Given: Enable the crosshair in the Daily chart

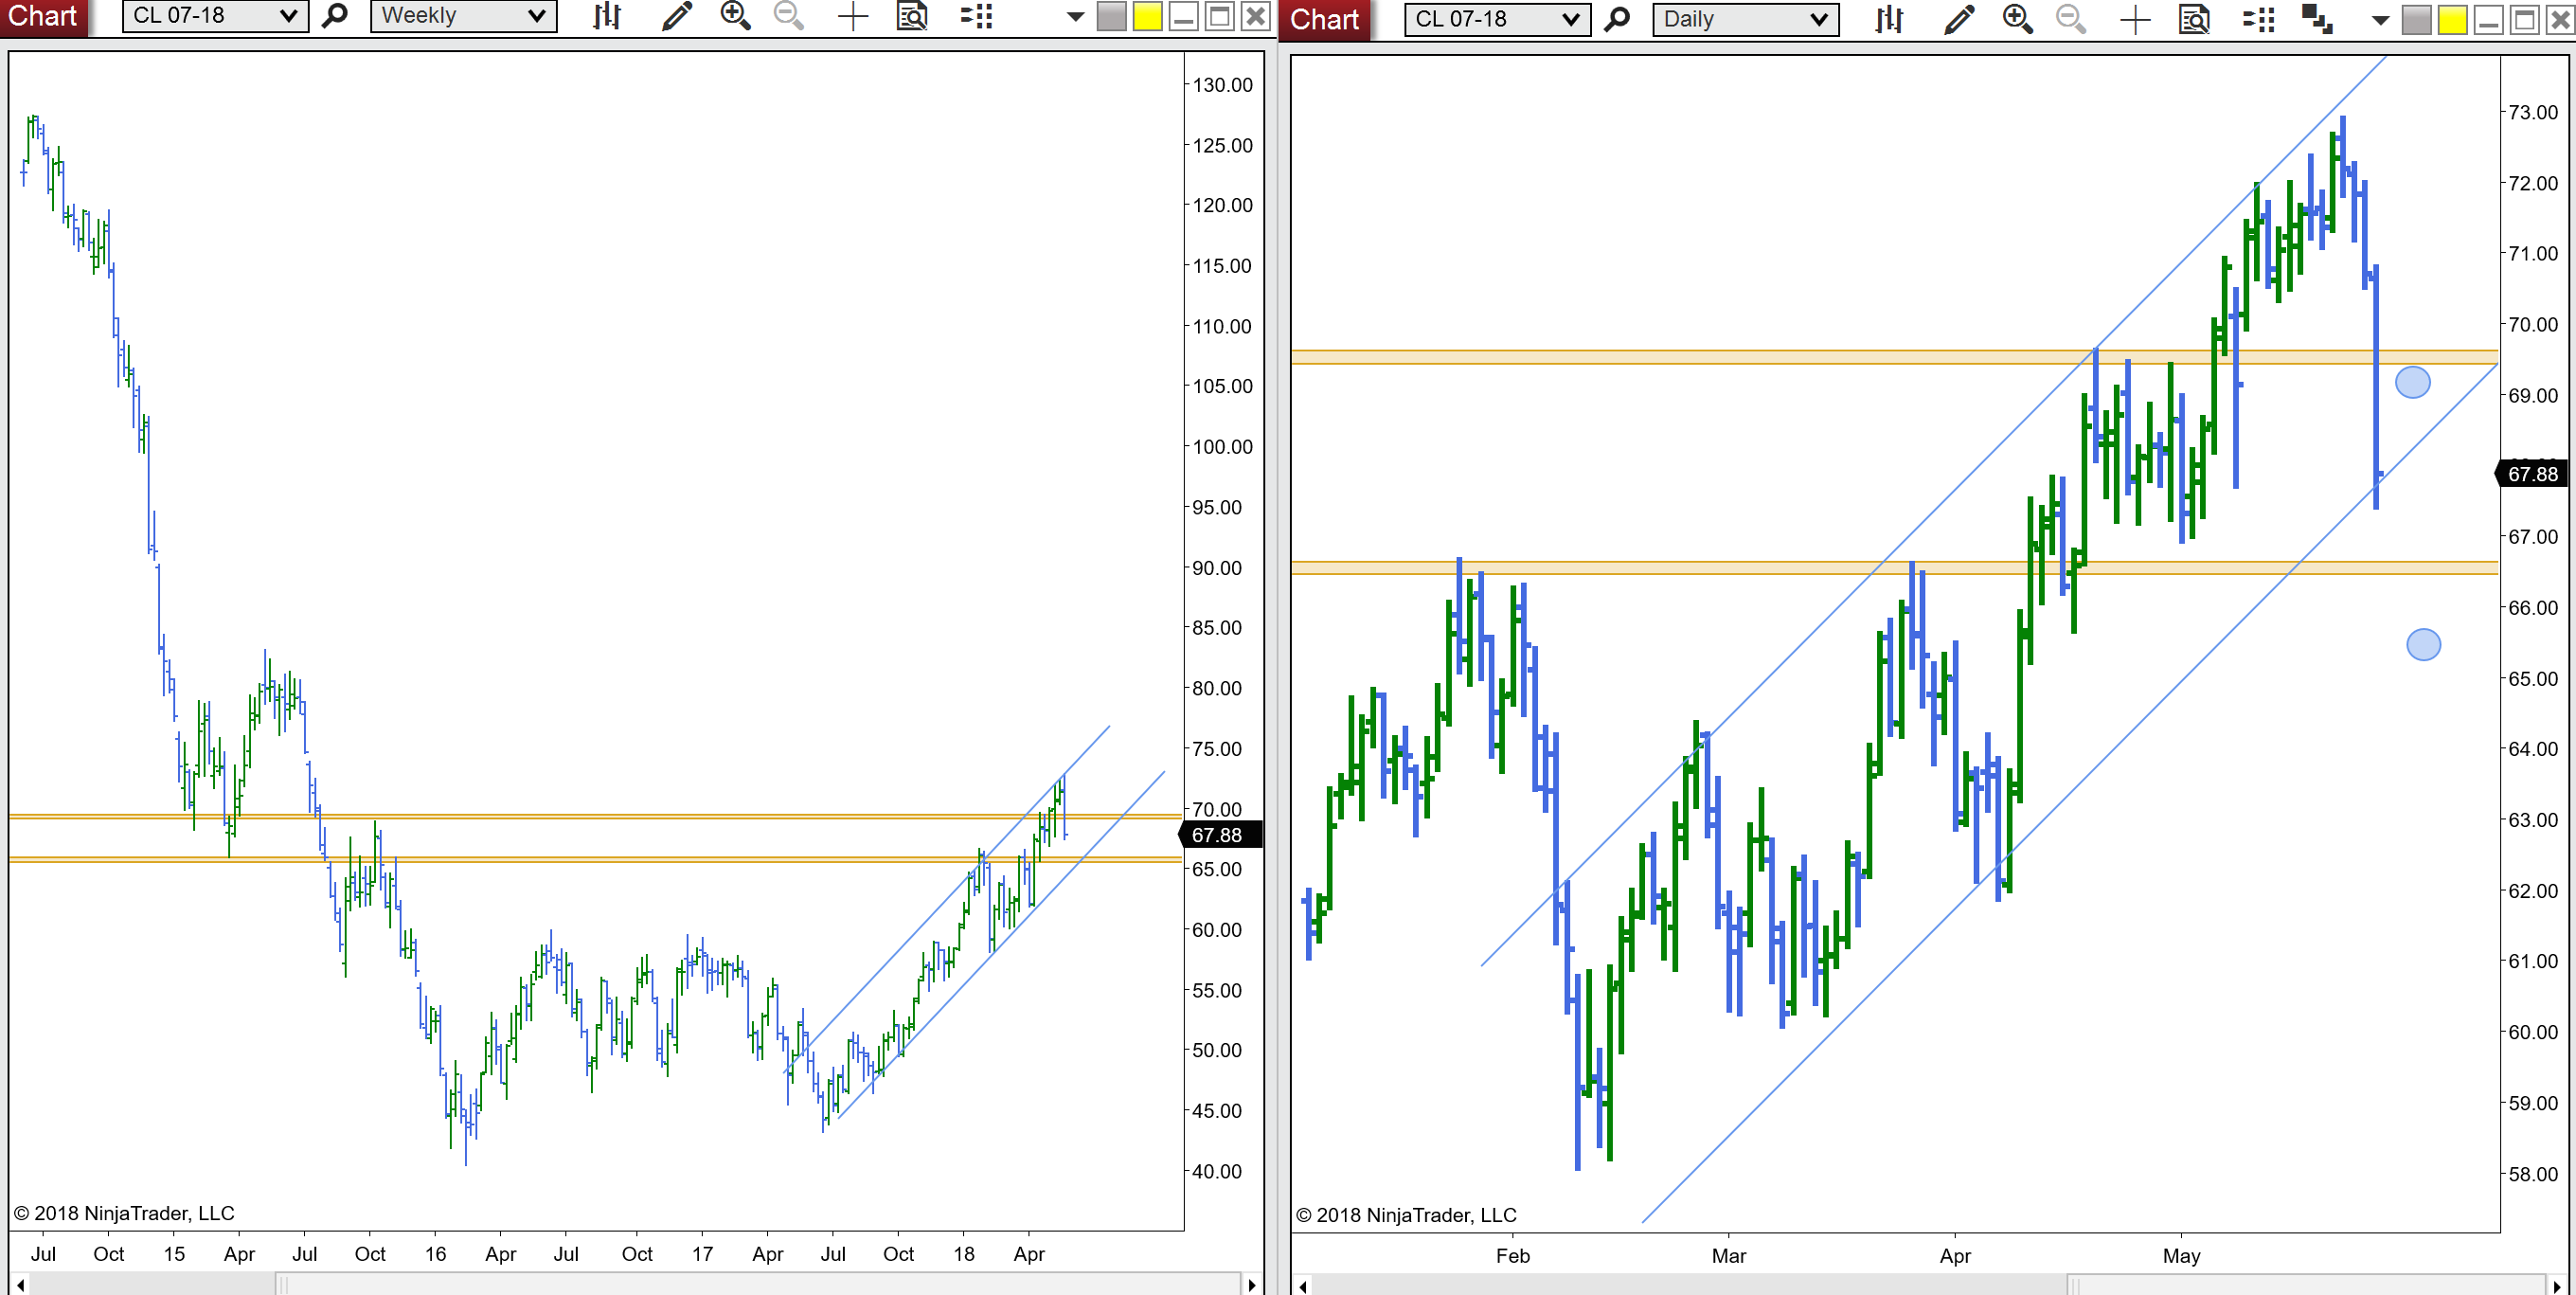Looking at the screenshot, I should (2135, 19).
